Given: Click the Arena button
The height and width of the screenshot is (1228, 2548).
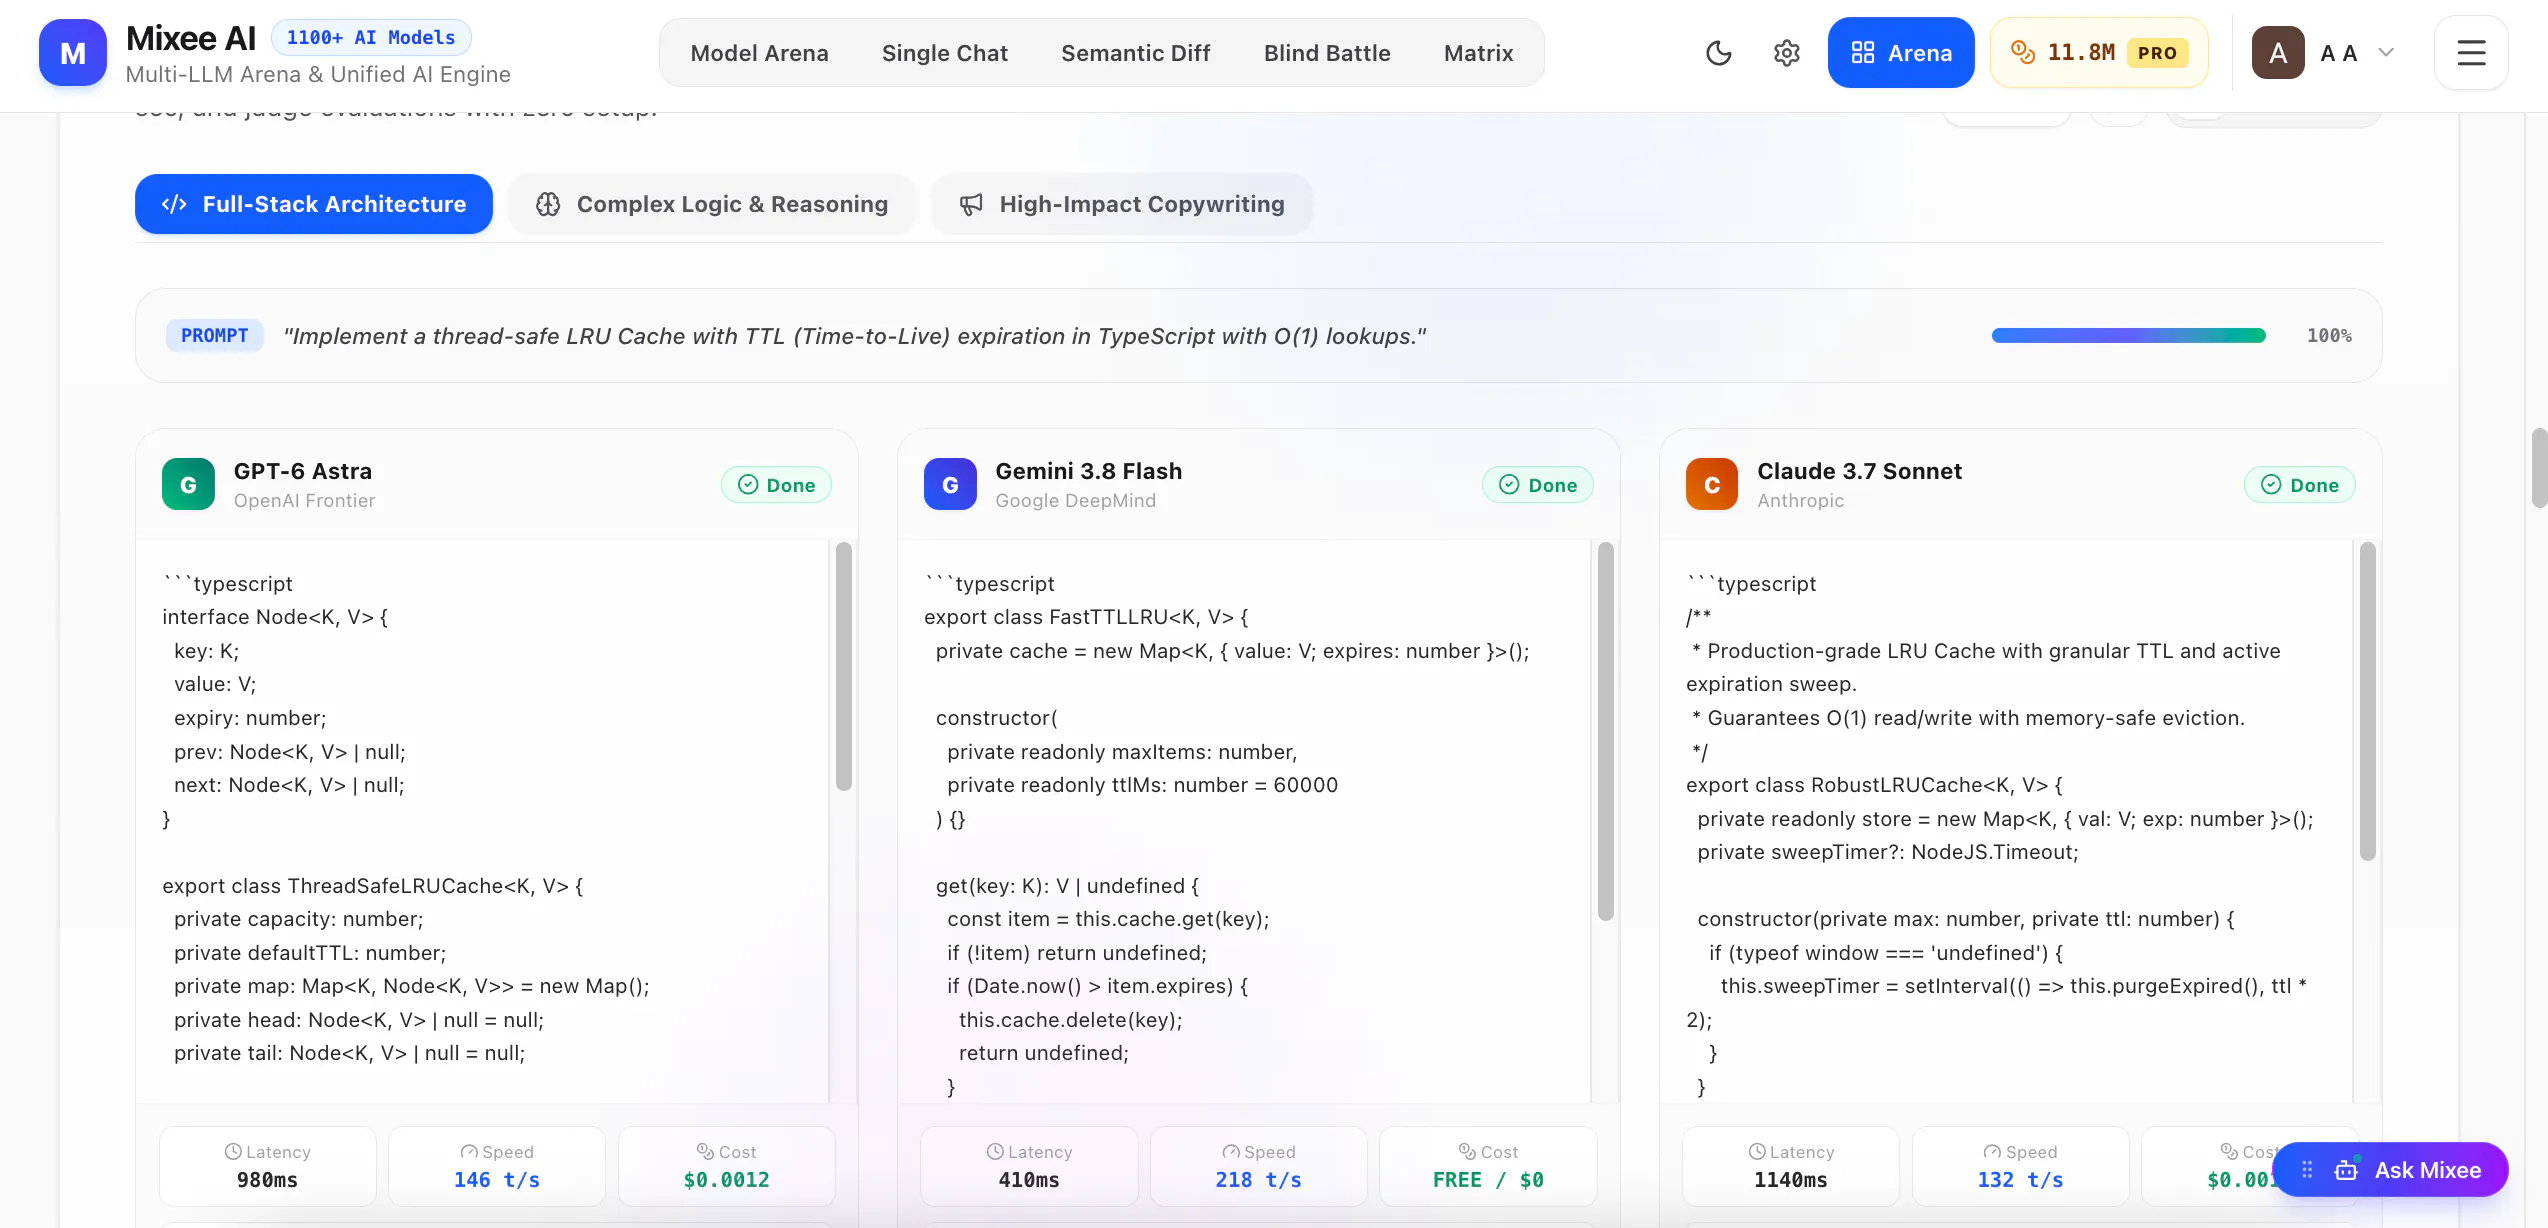Looking at the screenshot, I should [x=1900, y=53].
